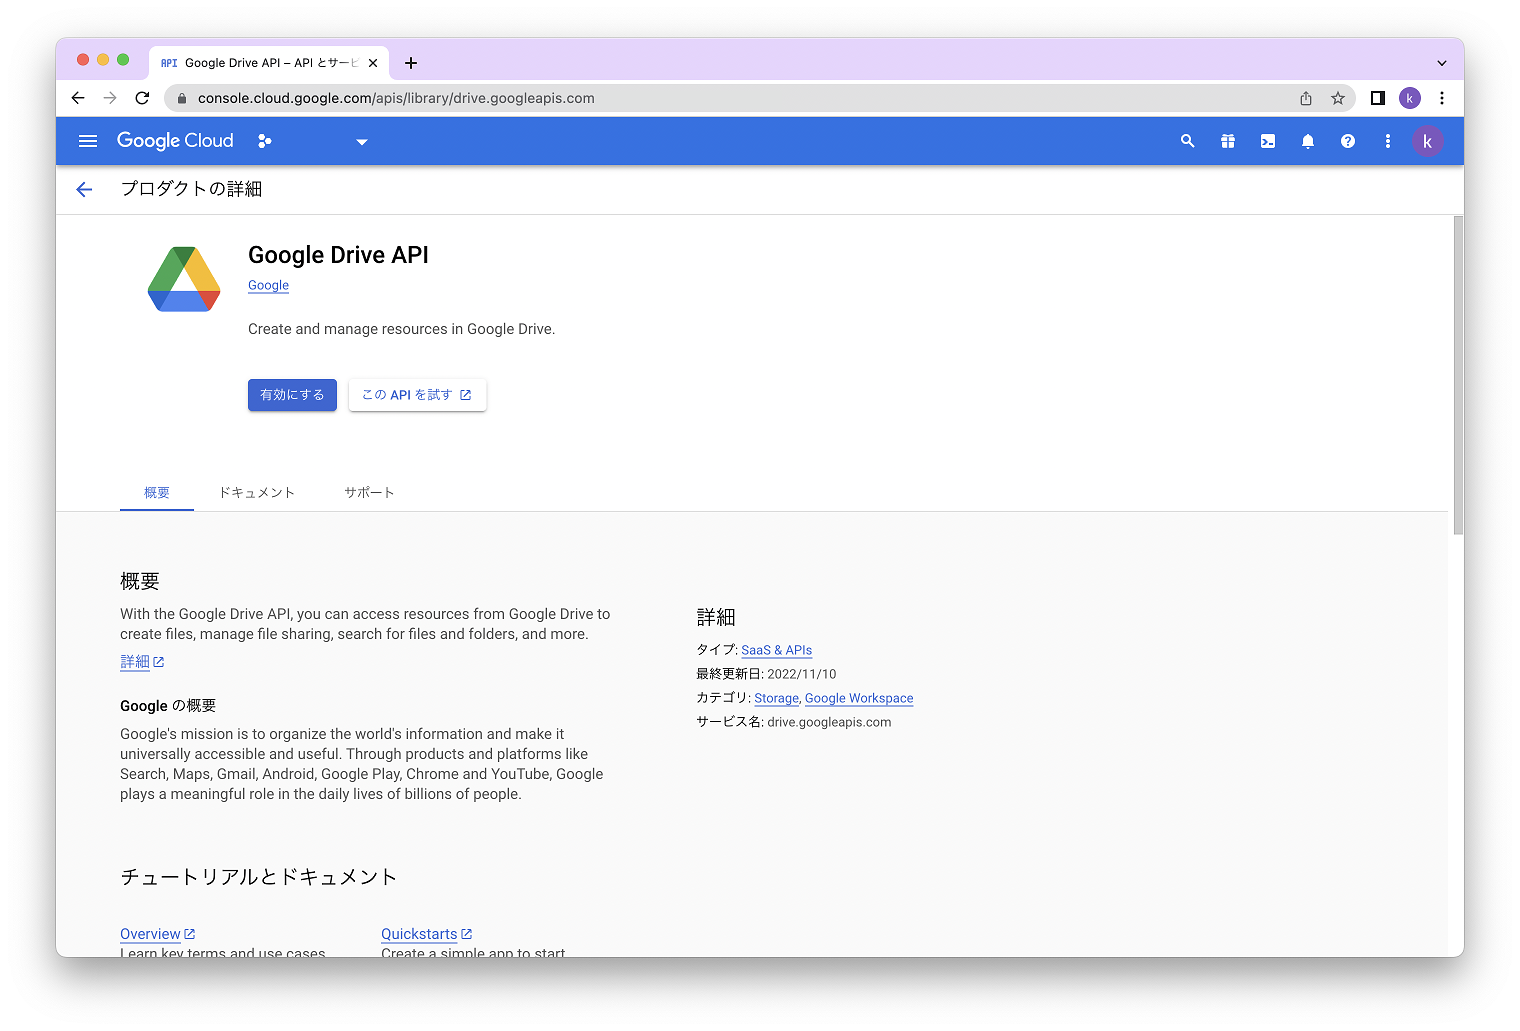Open a new browser tab with plus
The image size is (1520, 1031).
tap(411, 63)
